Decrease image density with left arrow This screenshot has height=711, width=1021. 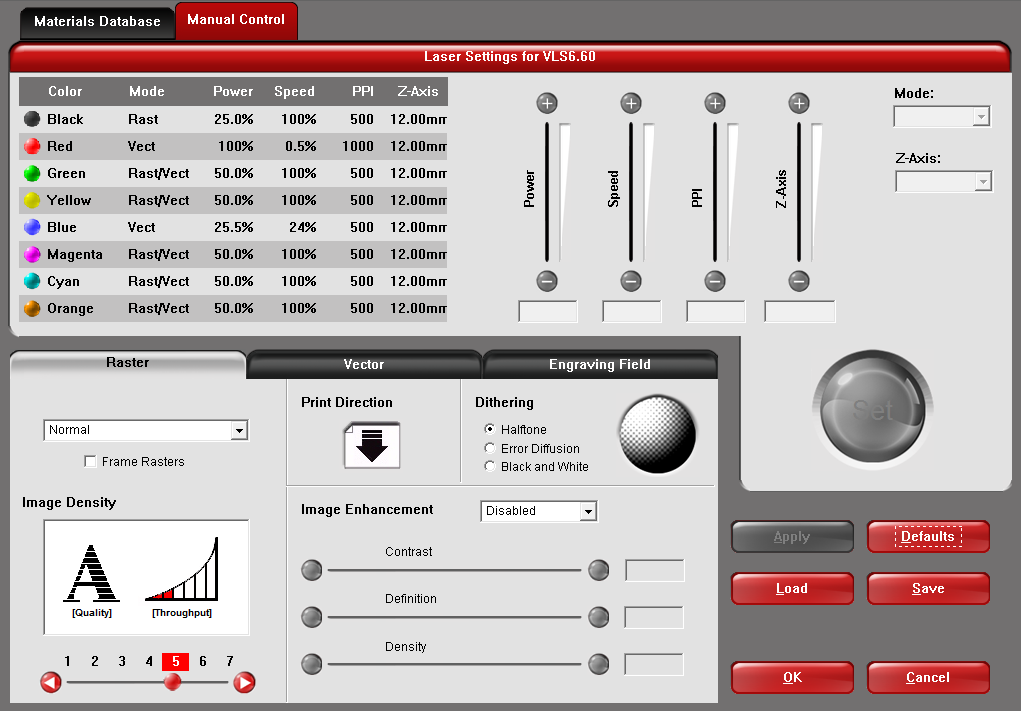51,682
